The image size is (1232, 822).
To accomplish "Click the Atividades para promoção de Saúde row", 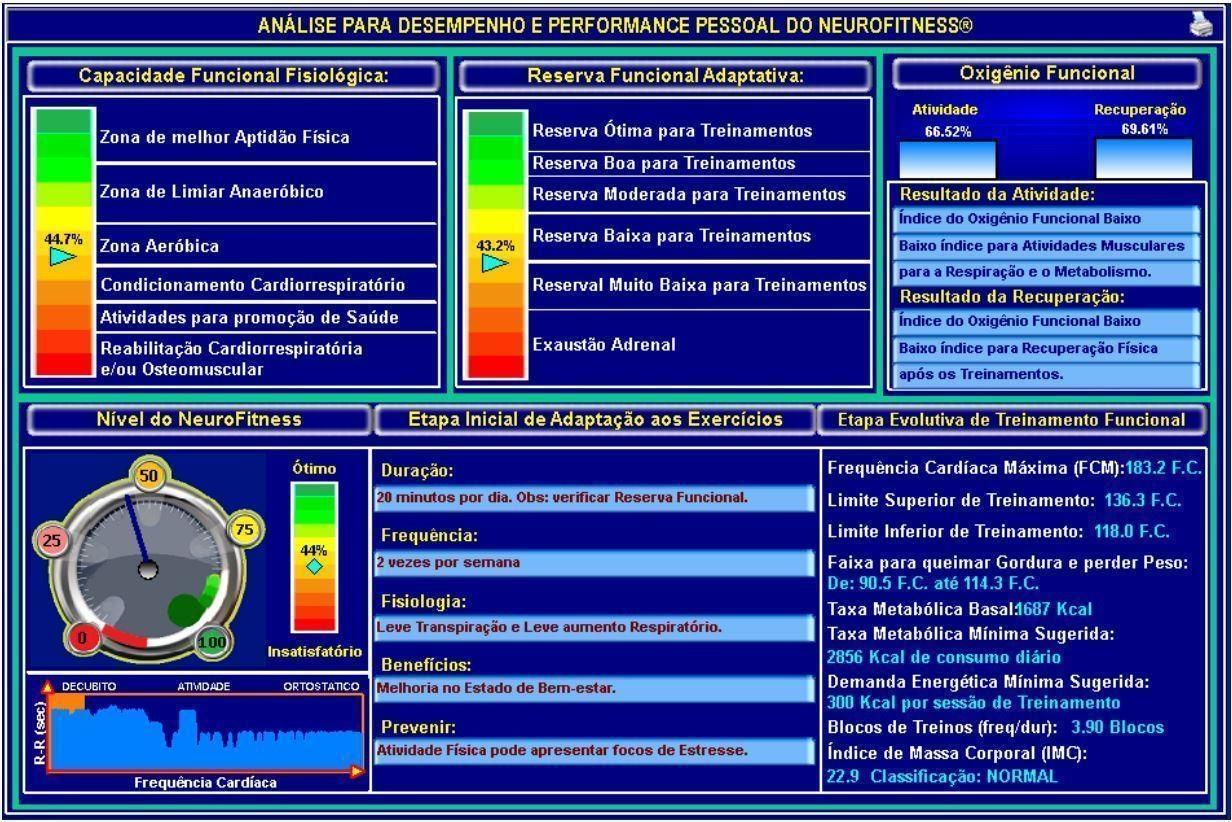I will pyautogui.click(x=267, y=318).
